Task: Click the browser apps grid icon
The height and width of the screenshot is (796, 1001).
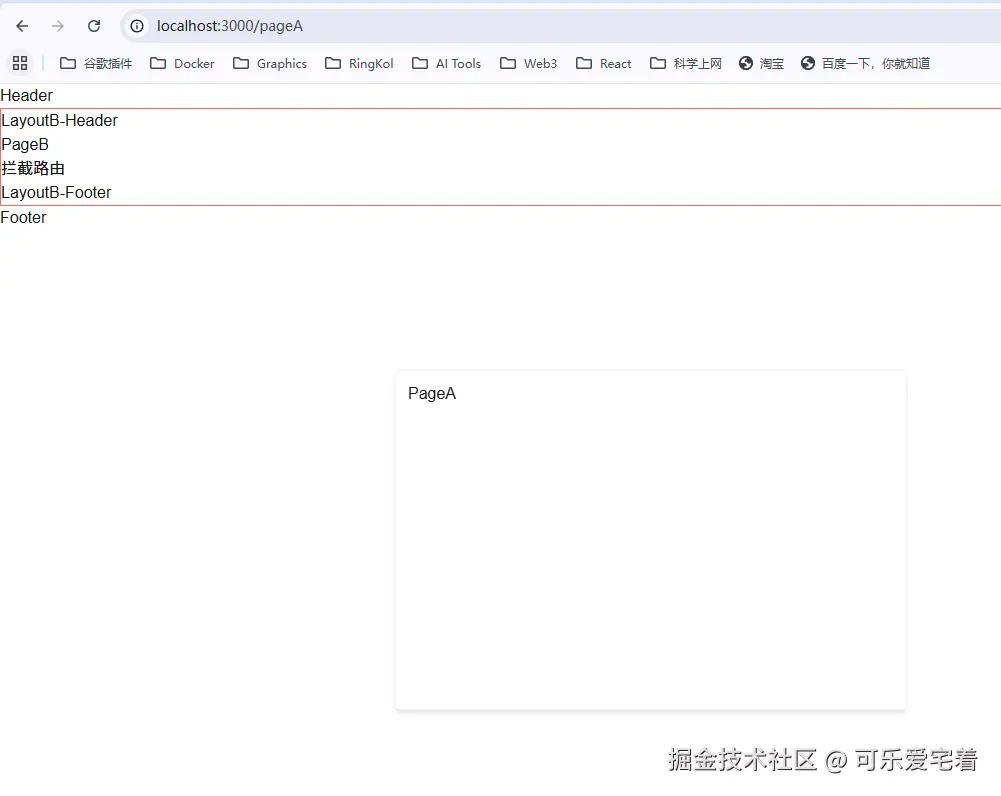Action: [x=20, y=62]
